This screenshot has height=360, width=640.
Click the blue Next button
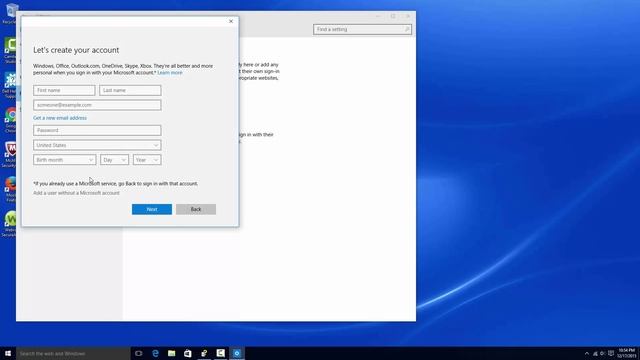[152, 209]
